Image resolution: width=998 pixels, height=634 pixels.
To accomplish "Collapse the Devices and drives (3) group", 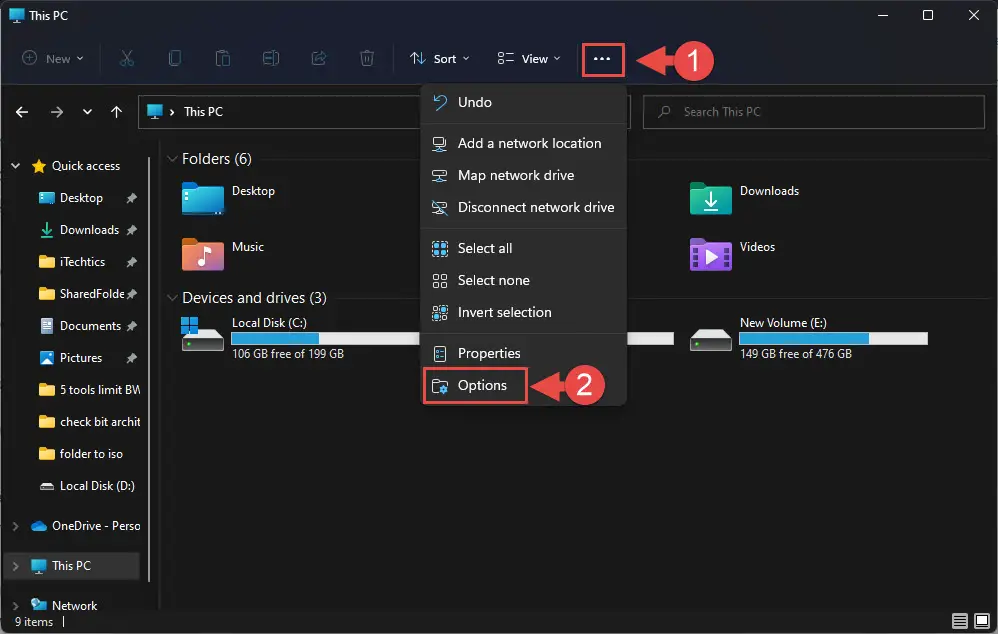I will tap(172, 297).
